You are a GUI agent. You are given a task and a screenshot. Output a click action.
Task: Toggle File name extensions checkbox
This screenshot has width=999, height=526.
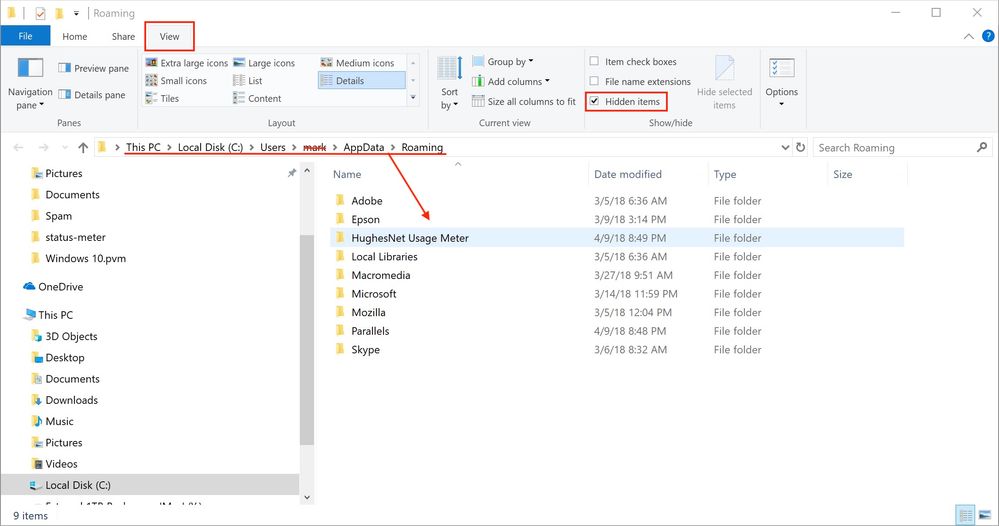pos(595,82)
